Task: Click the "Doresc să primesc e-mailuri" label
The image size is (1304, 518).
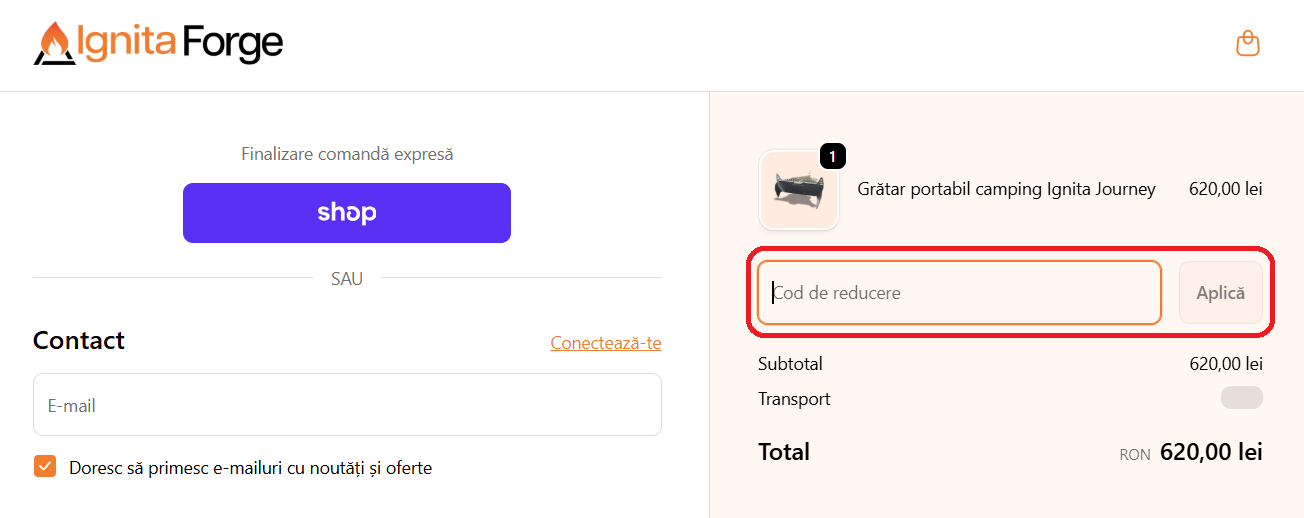Action: pos(250,468)
